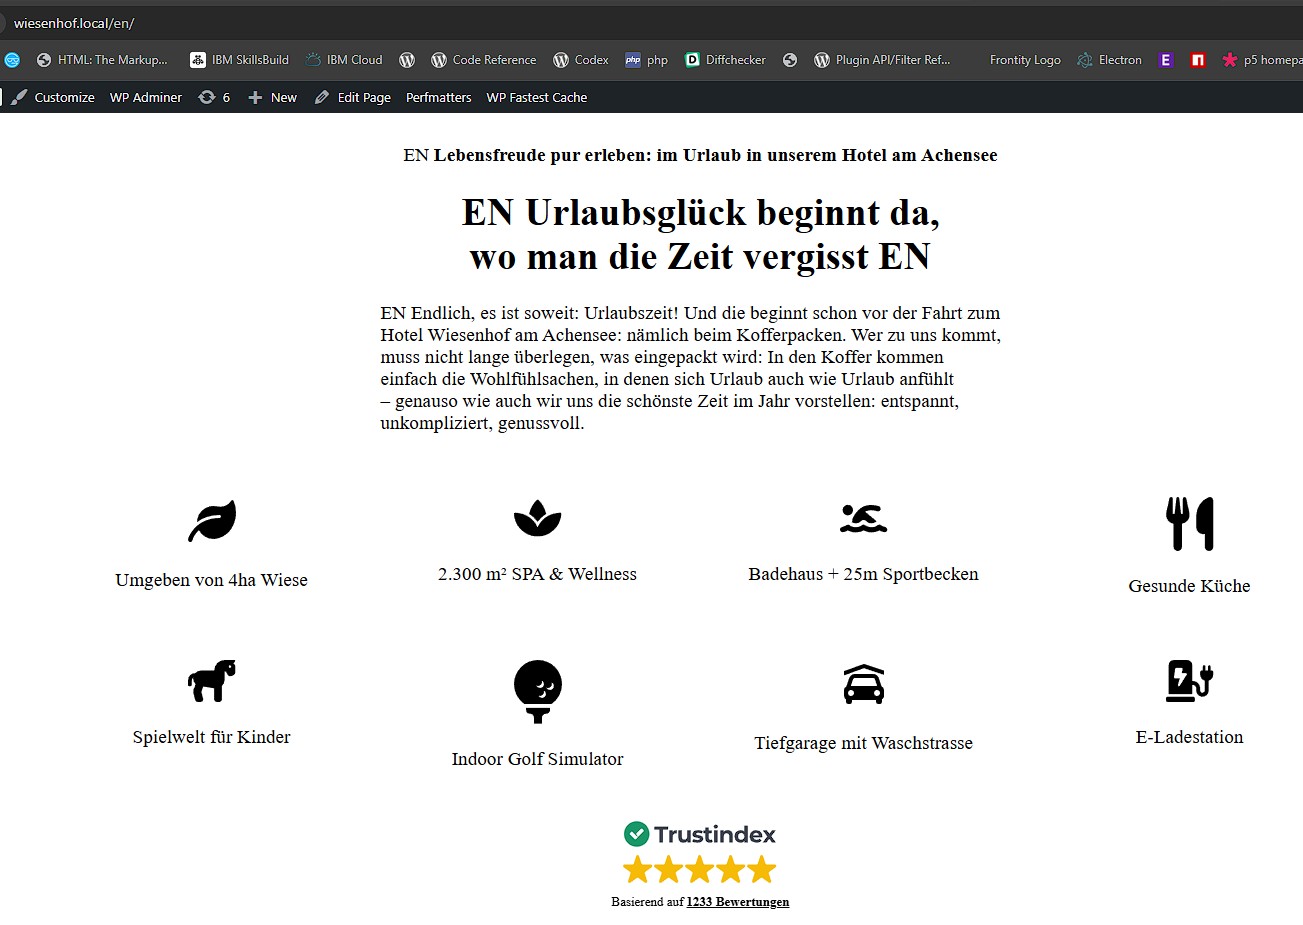Viewport: 1303px width, 925px height.
Task: Expand the WP Fastest Cache menu
Action: (x=536, y=97)
